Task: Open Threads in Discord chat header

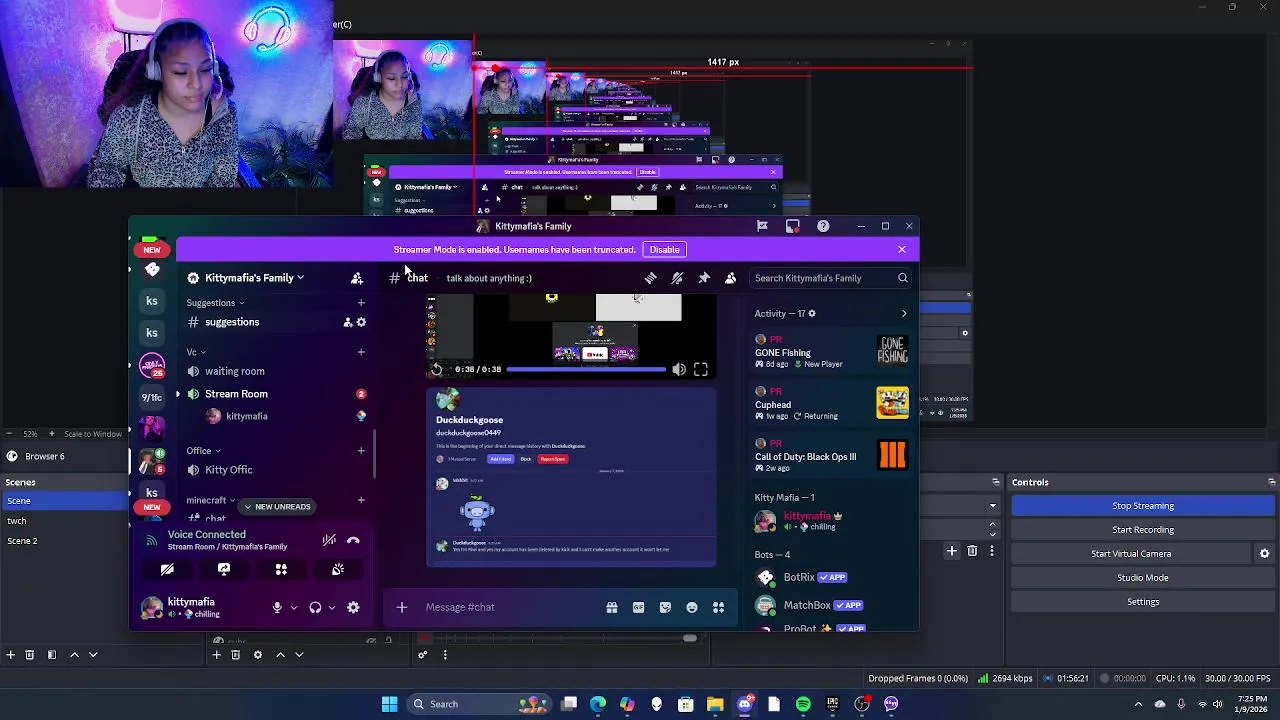Action: click(x=650, y=278)
